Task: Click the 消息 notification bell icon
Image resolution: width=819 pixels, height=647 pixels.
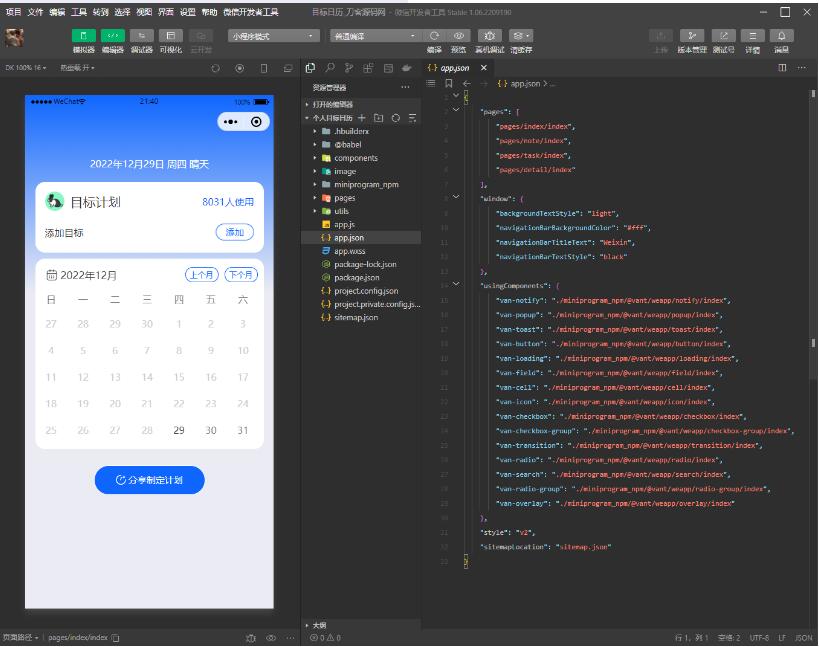Action: click(x=781, y=36)
